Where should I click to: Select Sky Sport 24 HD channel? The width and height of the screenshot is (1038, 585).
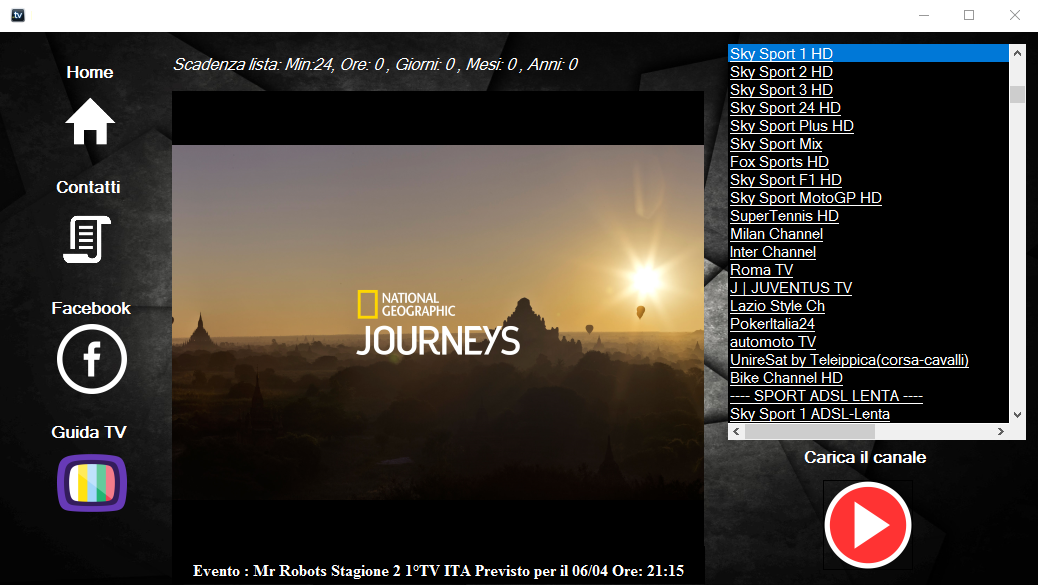coord(785,107)
